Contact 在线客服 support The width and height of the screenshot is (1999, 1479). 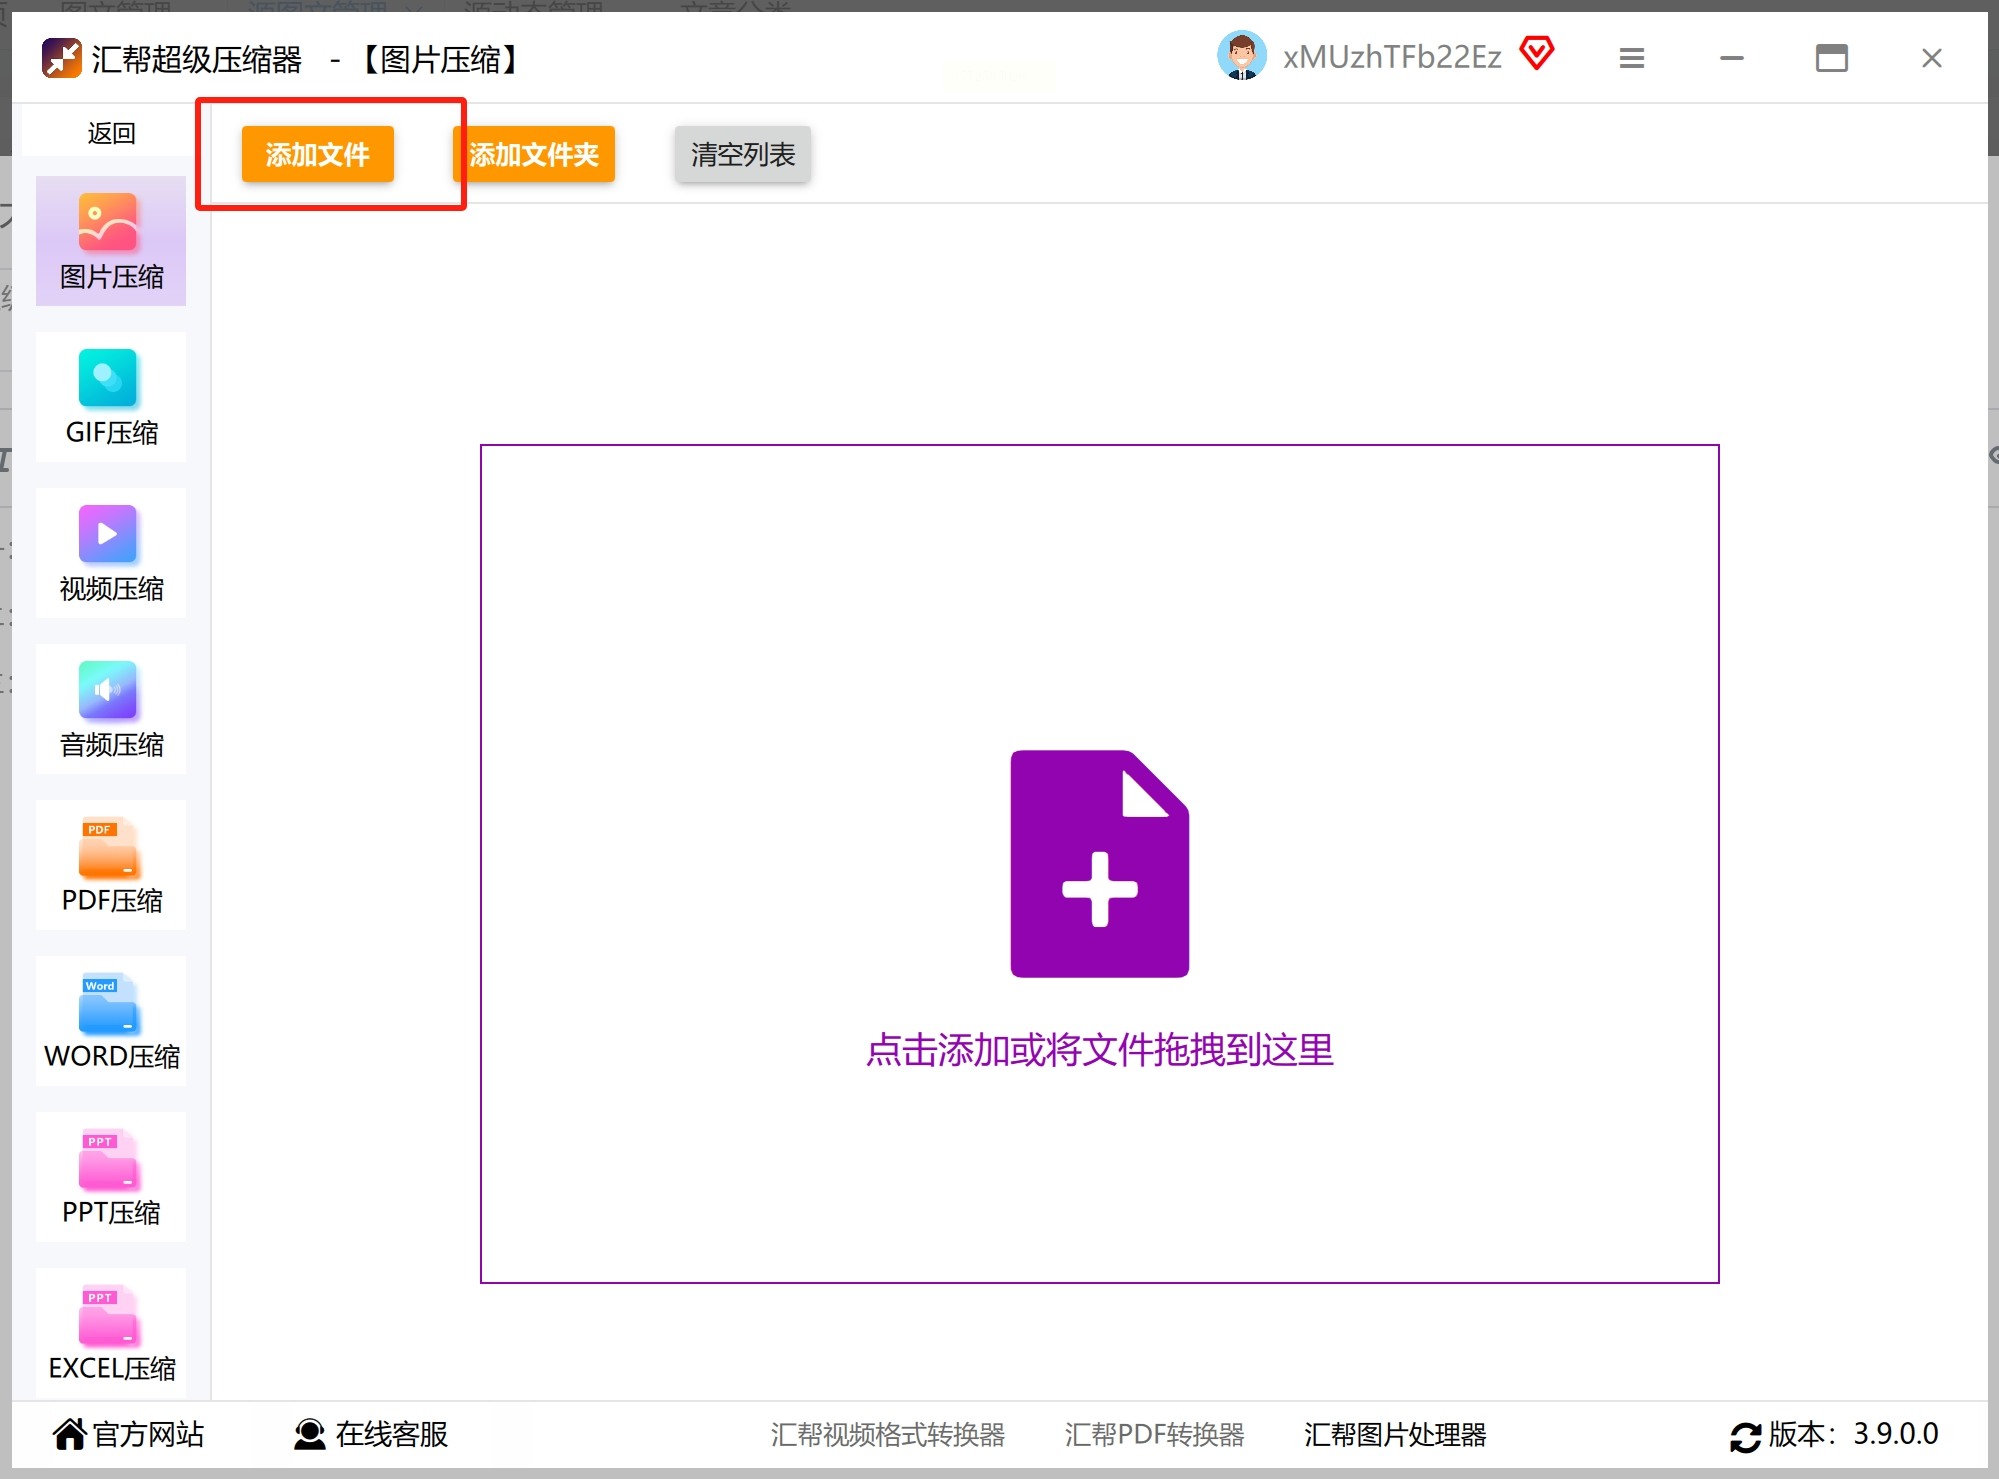(x=371, y=1434)
